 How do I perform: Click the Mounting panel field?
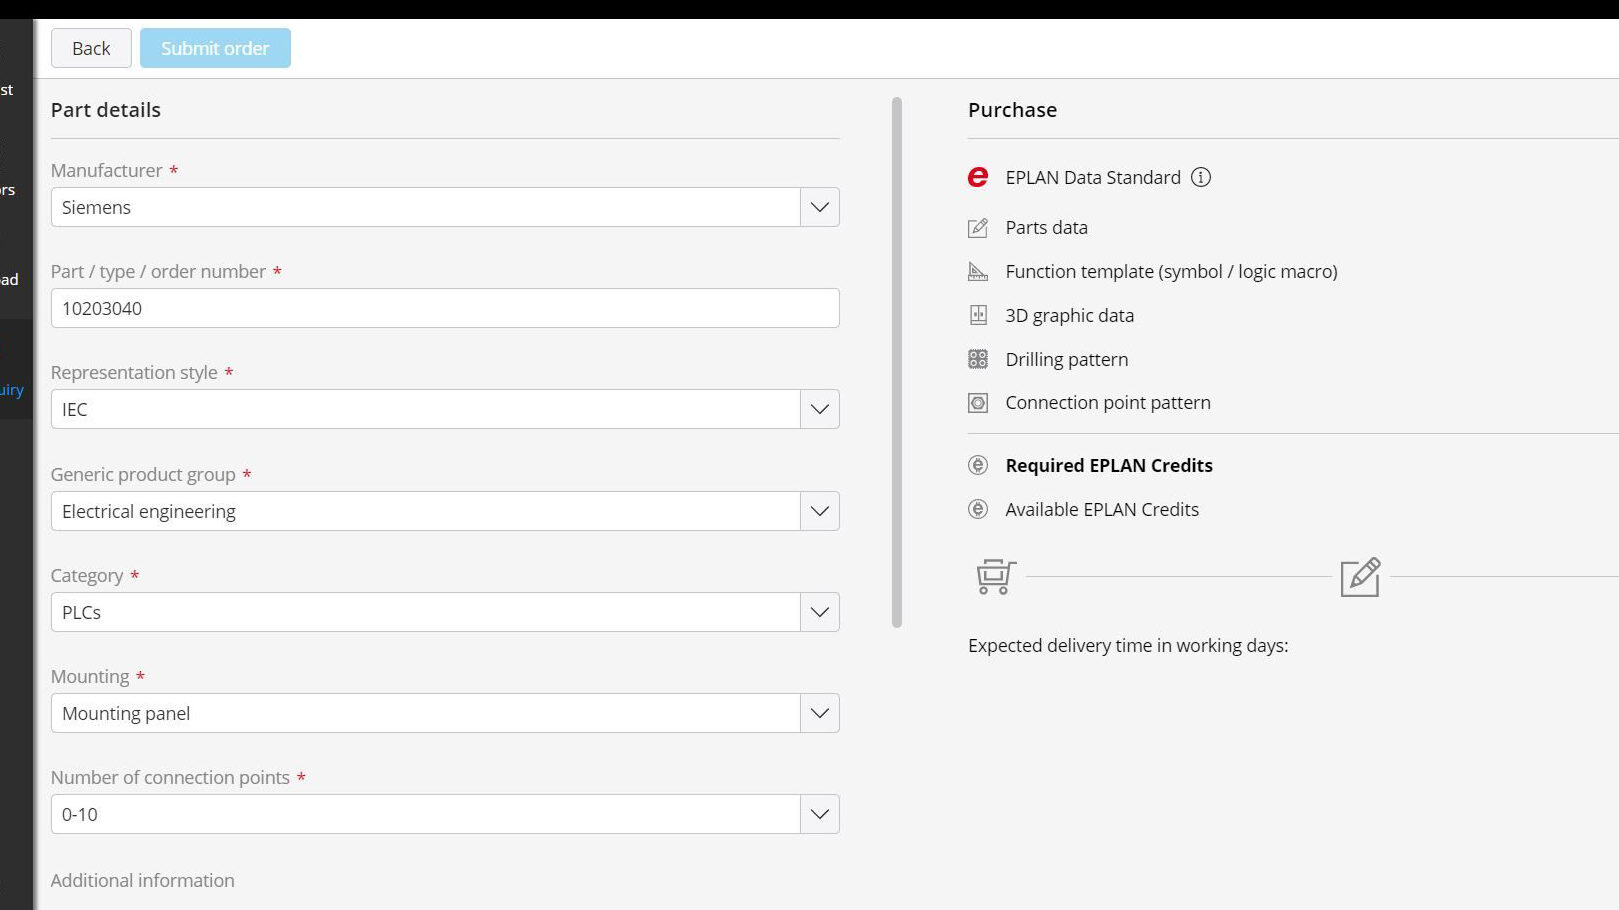click(x=426, y=713)
